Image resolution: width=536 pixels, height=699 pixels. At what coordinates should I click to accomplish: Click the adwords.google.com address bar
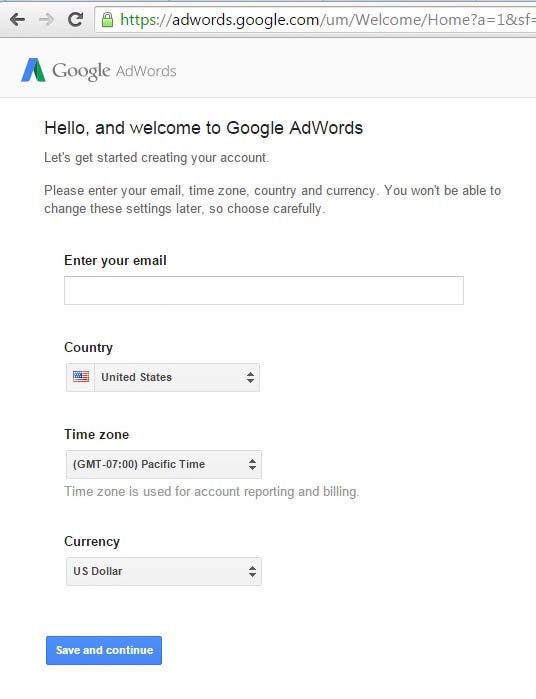[315, 20]
